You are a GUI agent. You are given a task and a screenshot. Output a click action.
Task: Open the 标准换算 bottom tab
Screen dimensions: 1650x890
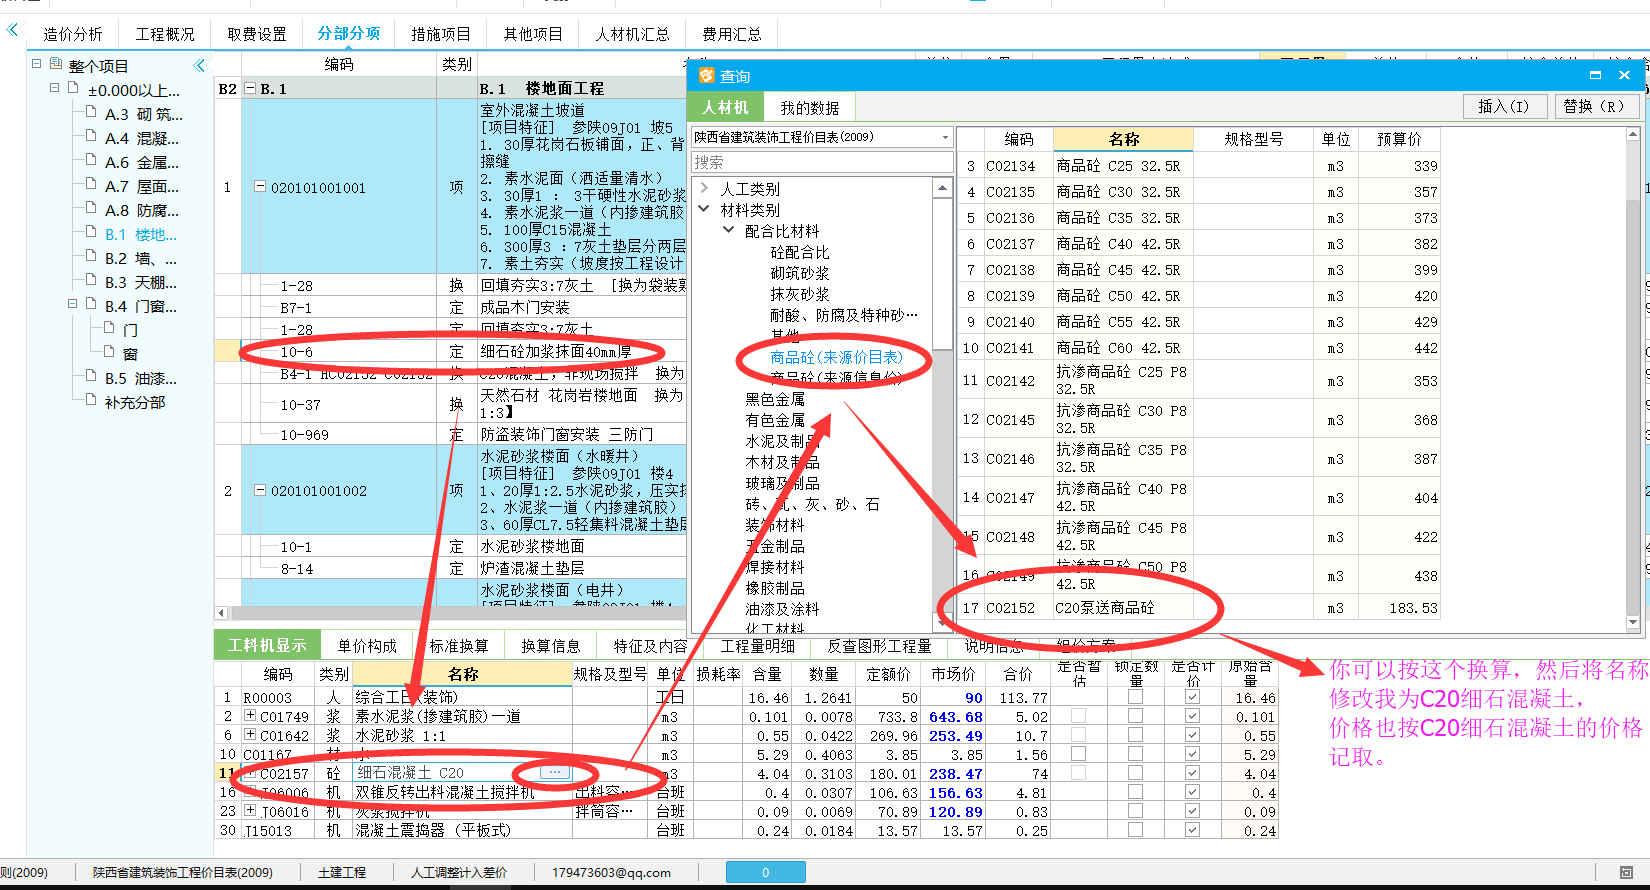click(x=459, y=646)
